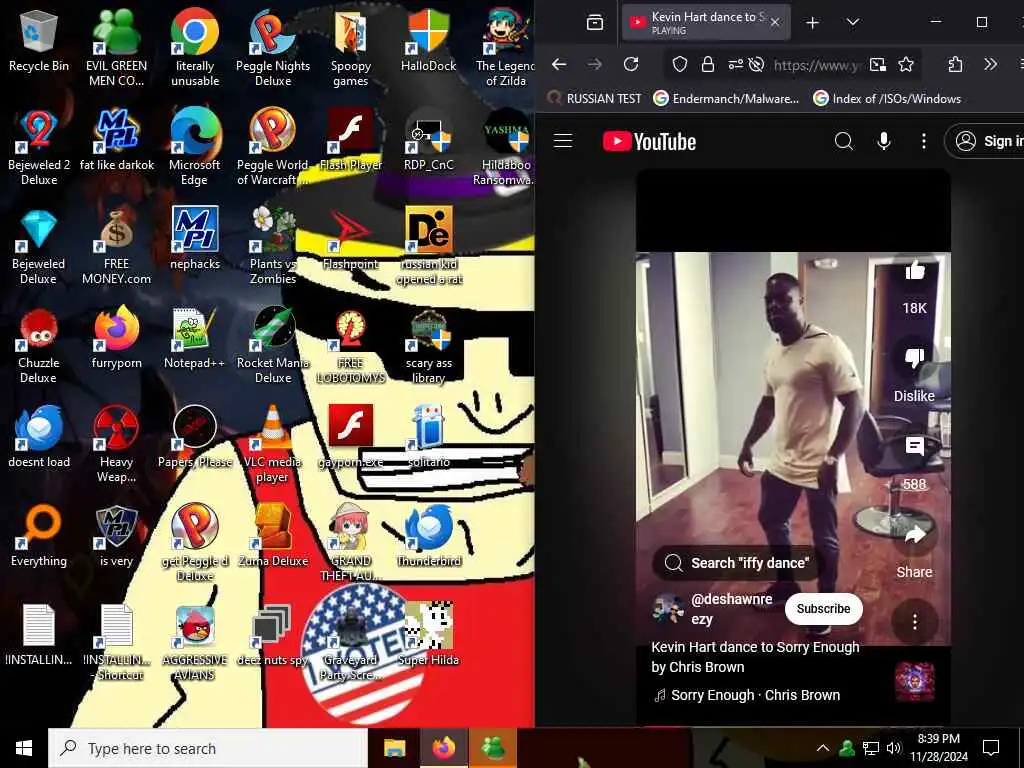Open Bejeweled 2 Deluxe shortcut

[39, 148]
